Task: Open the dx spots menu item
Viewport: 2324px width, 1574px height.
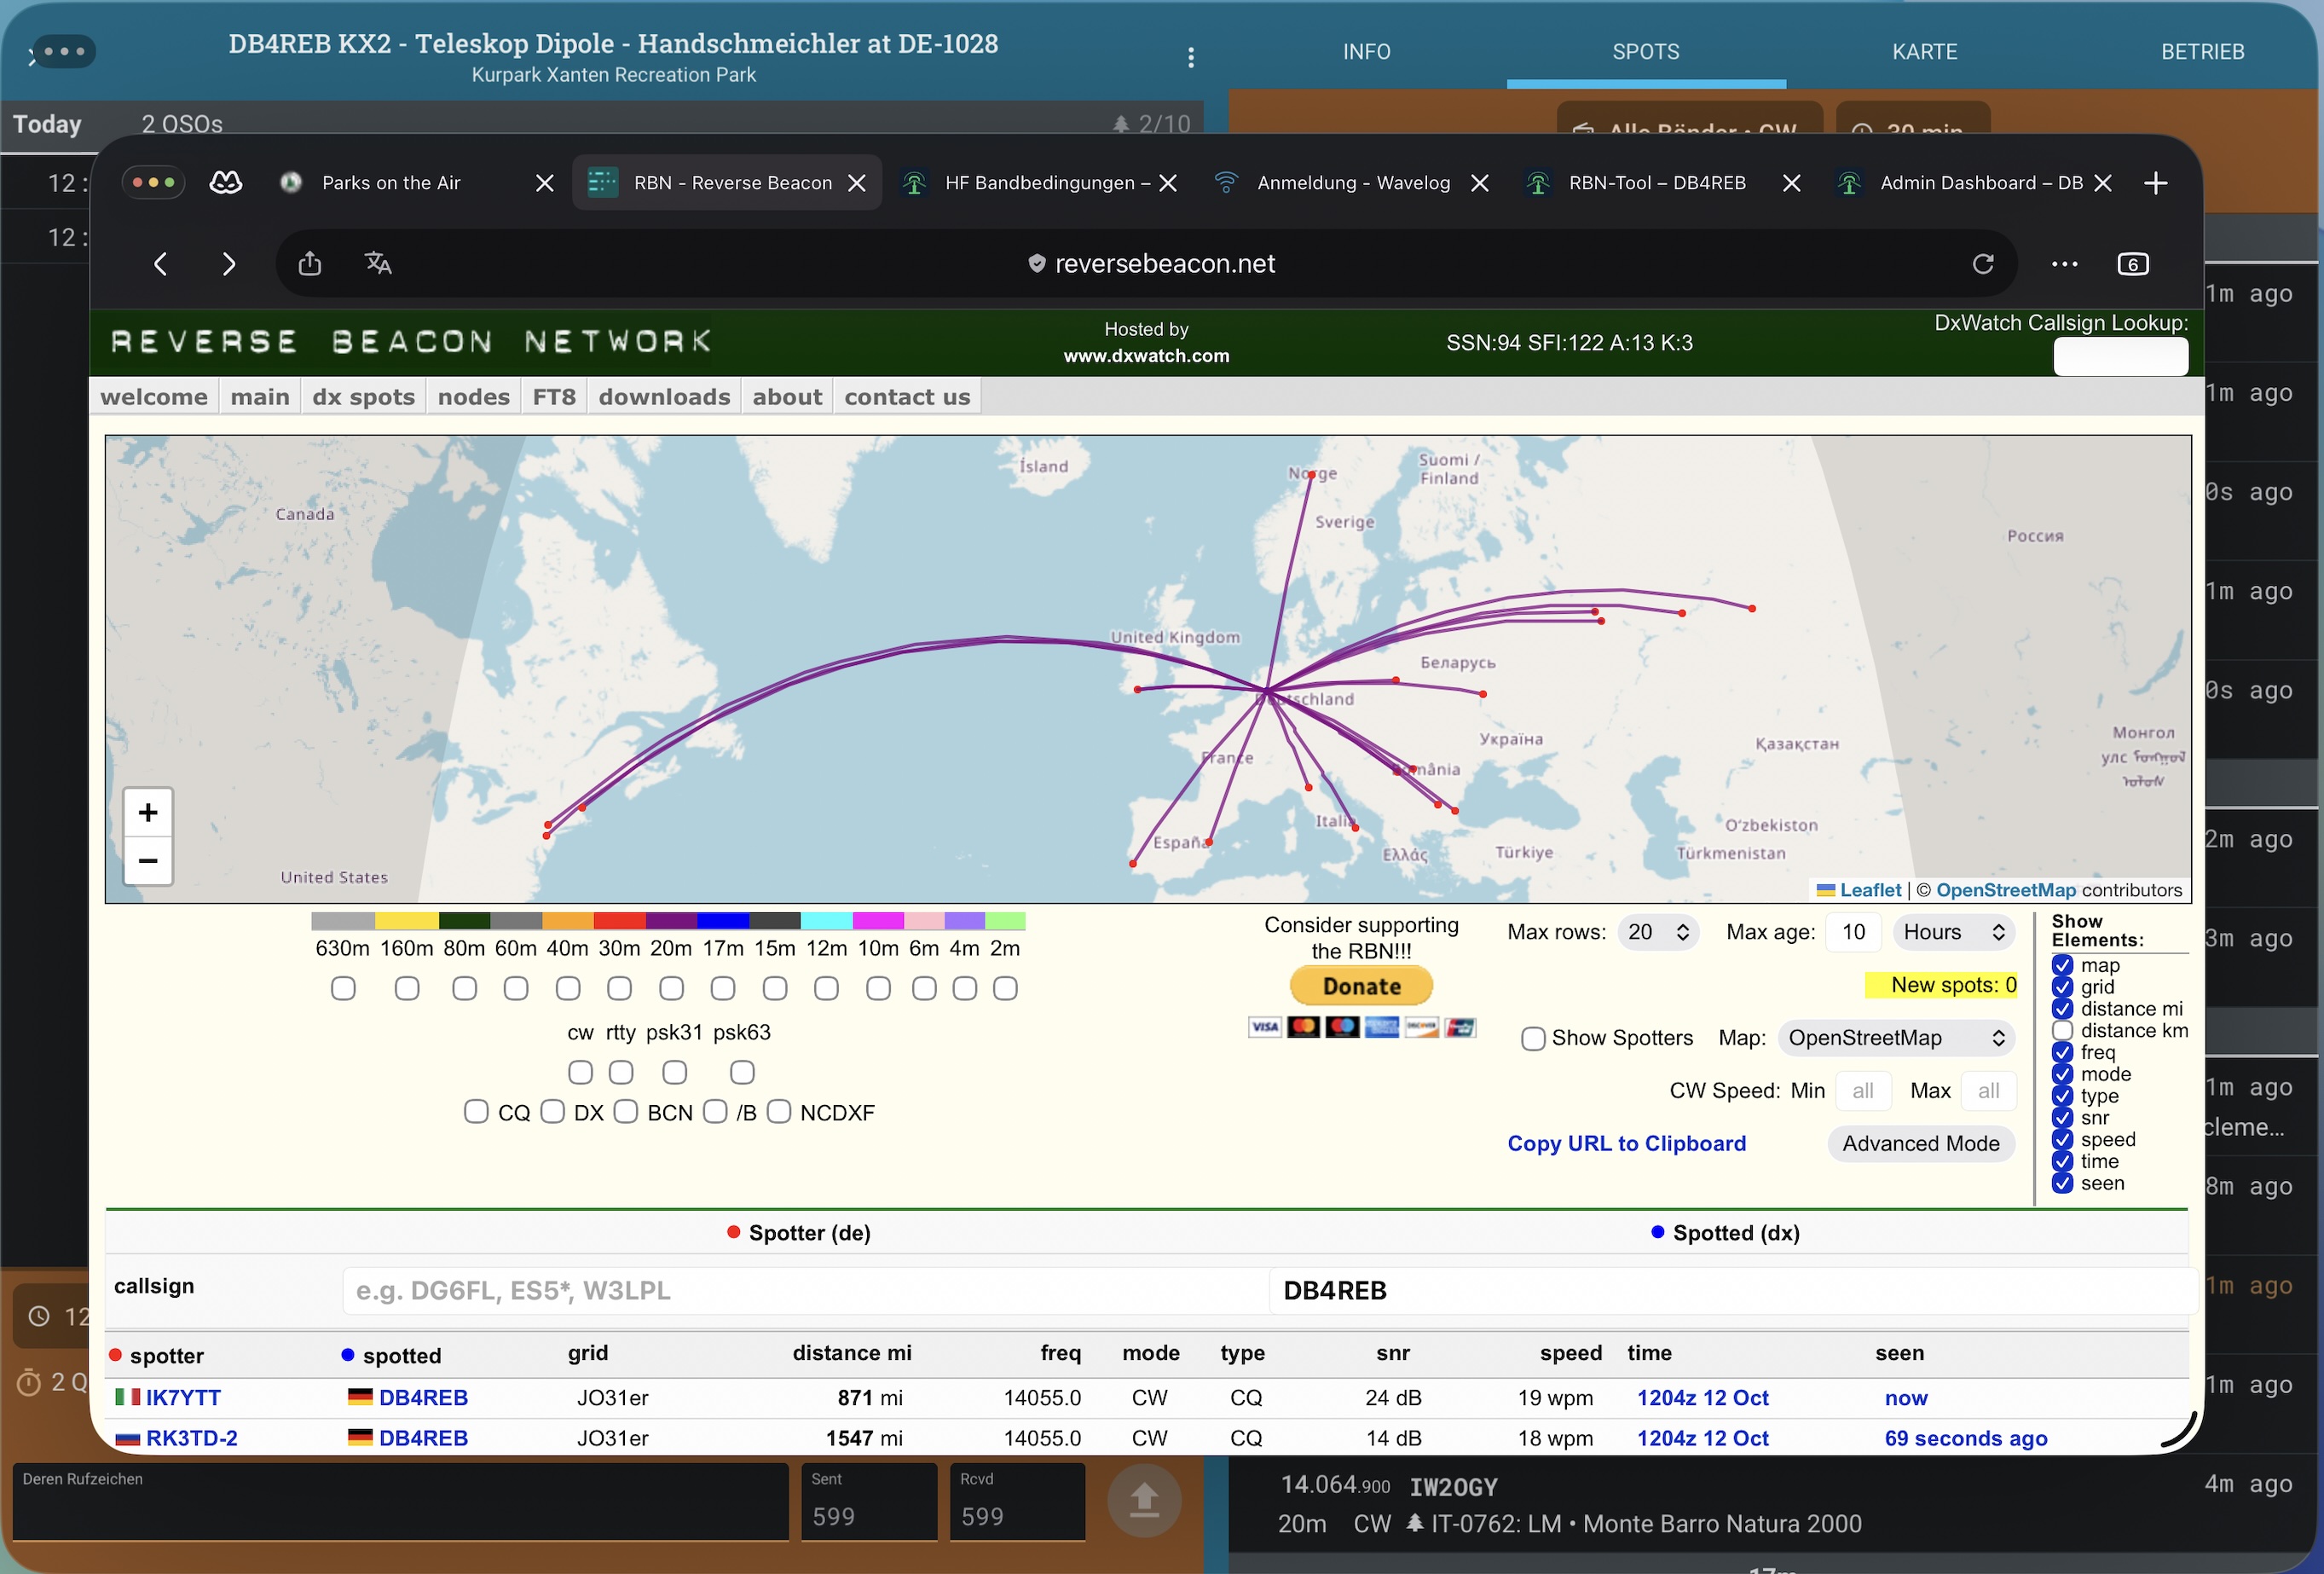Action: click(363, 397)
